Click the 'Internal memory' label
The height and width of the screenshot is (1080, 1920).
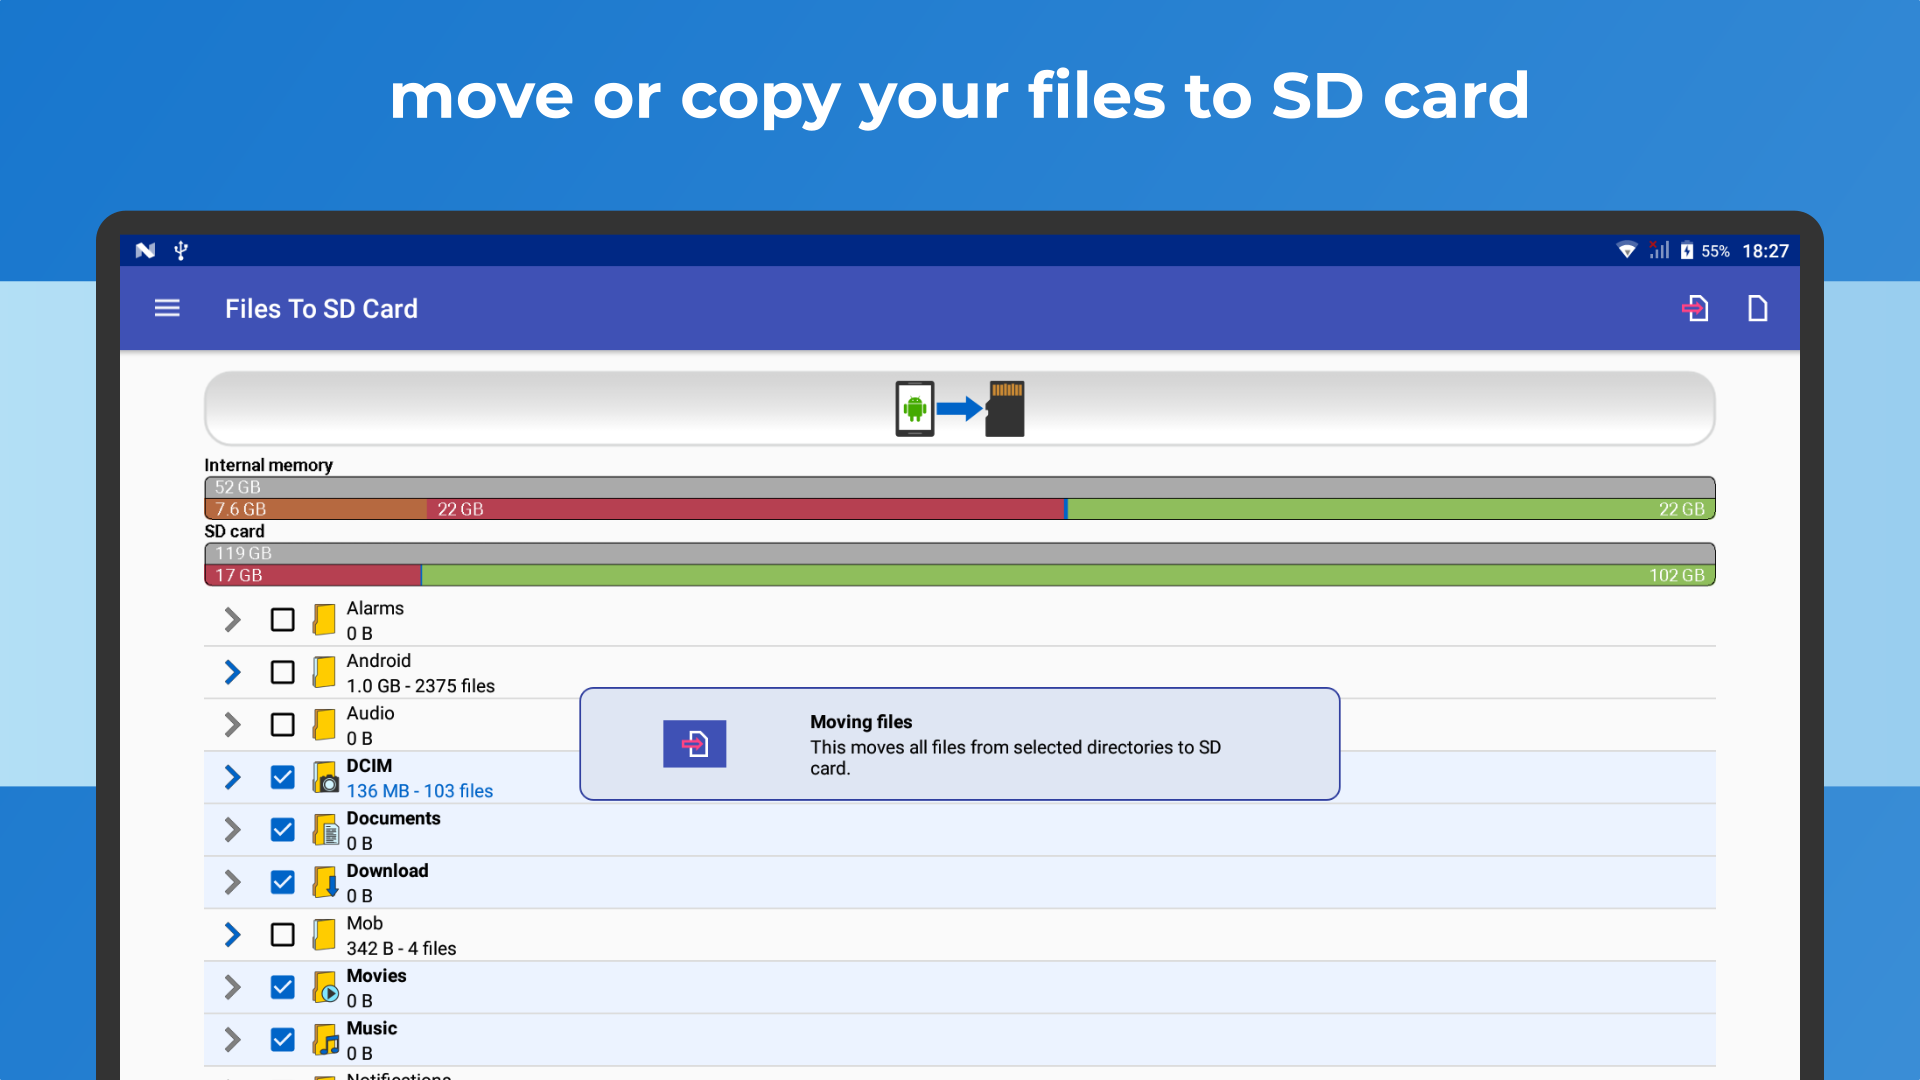[x=268, y=465]
